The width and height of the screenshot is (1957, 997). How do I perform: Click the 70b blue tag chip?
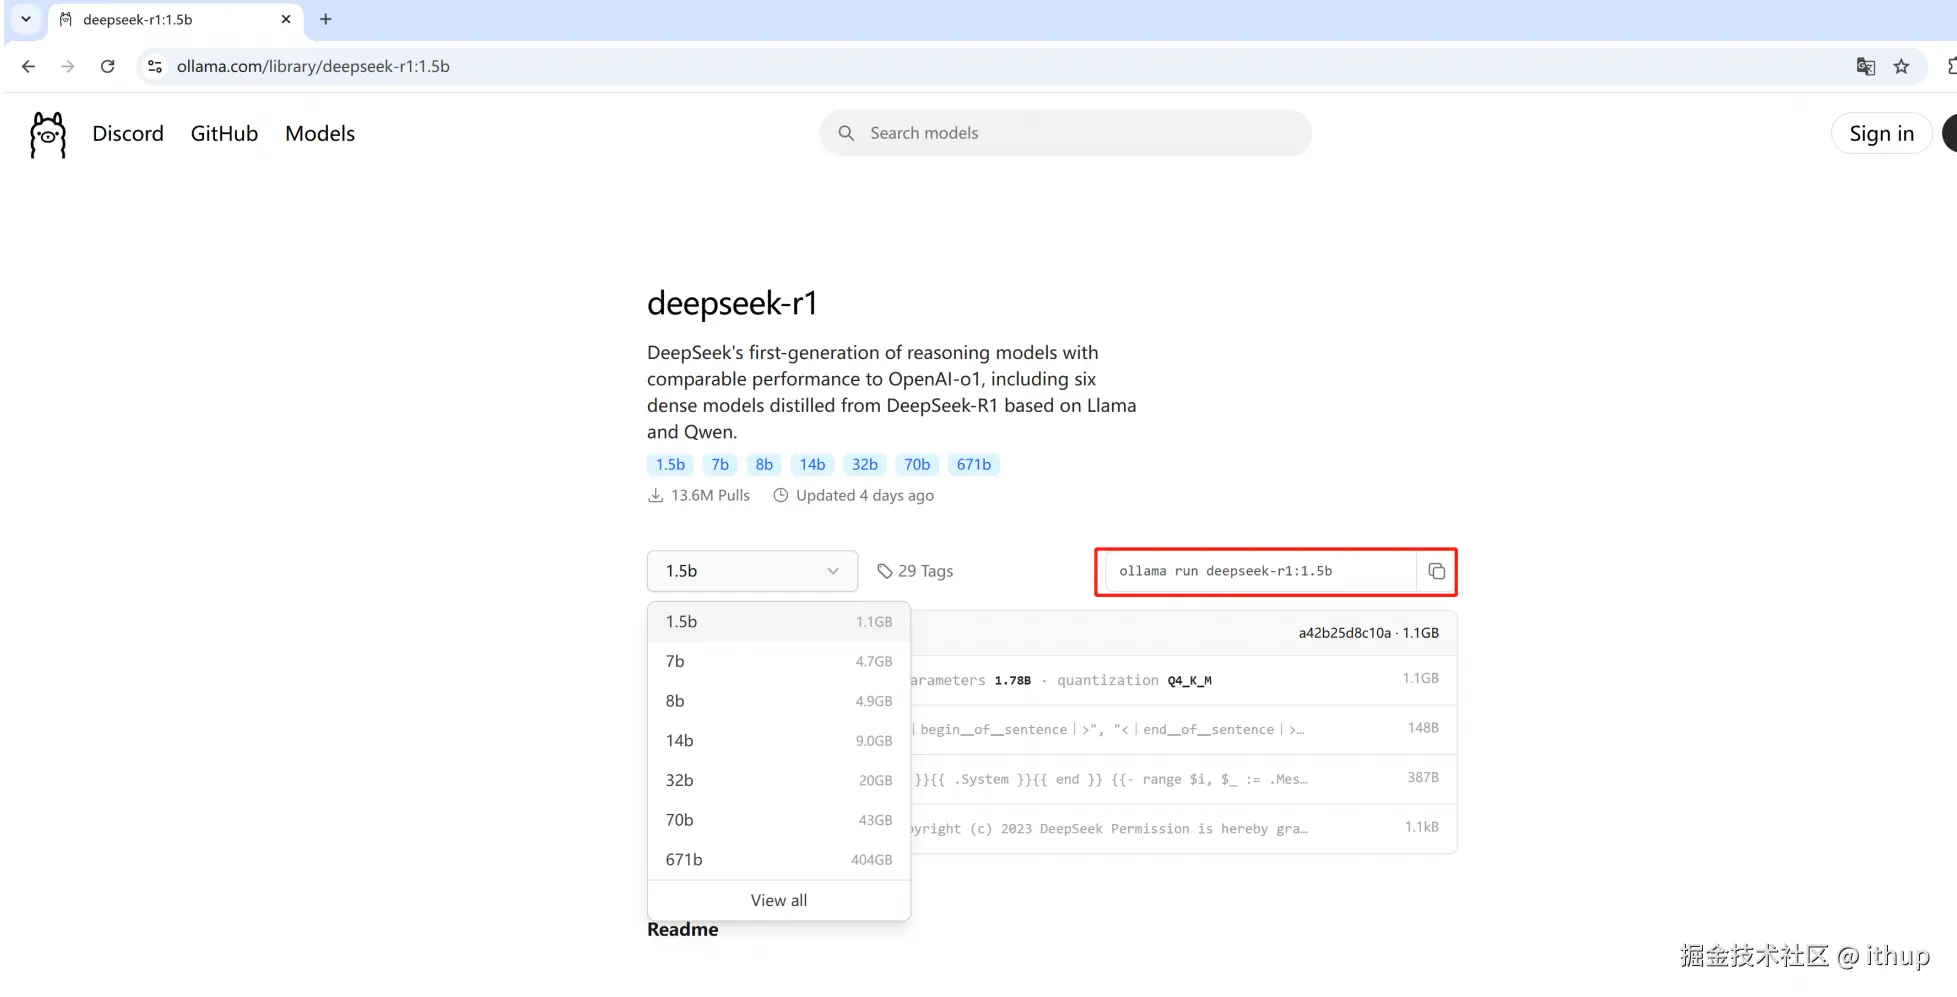click(x=917, y=465)
